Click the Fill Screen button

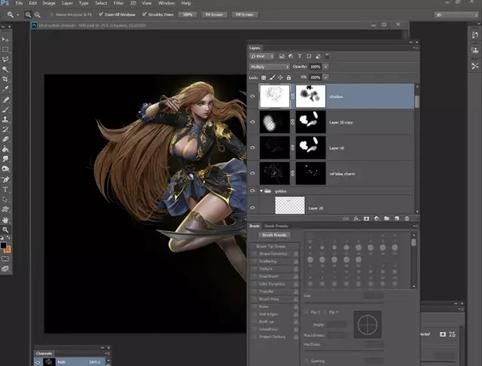244,15
